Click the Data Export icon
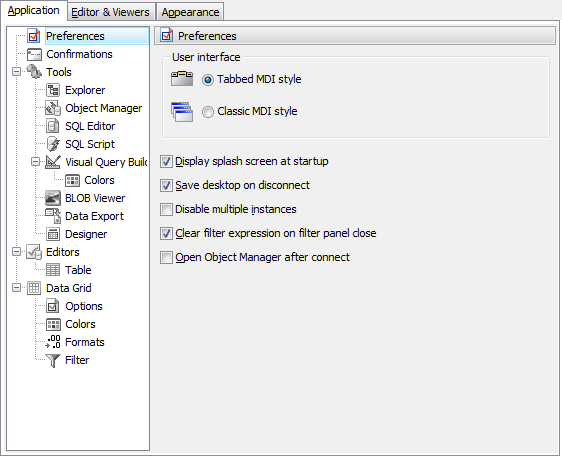Screen dimensions: 562x457 tap(53, 216)
